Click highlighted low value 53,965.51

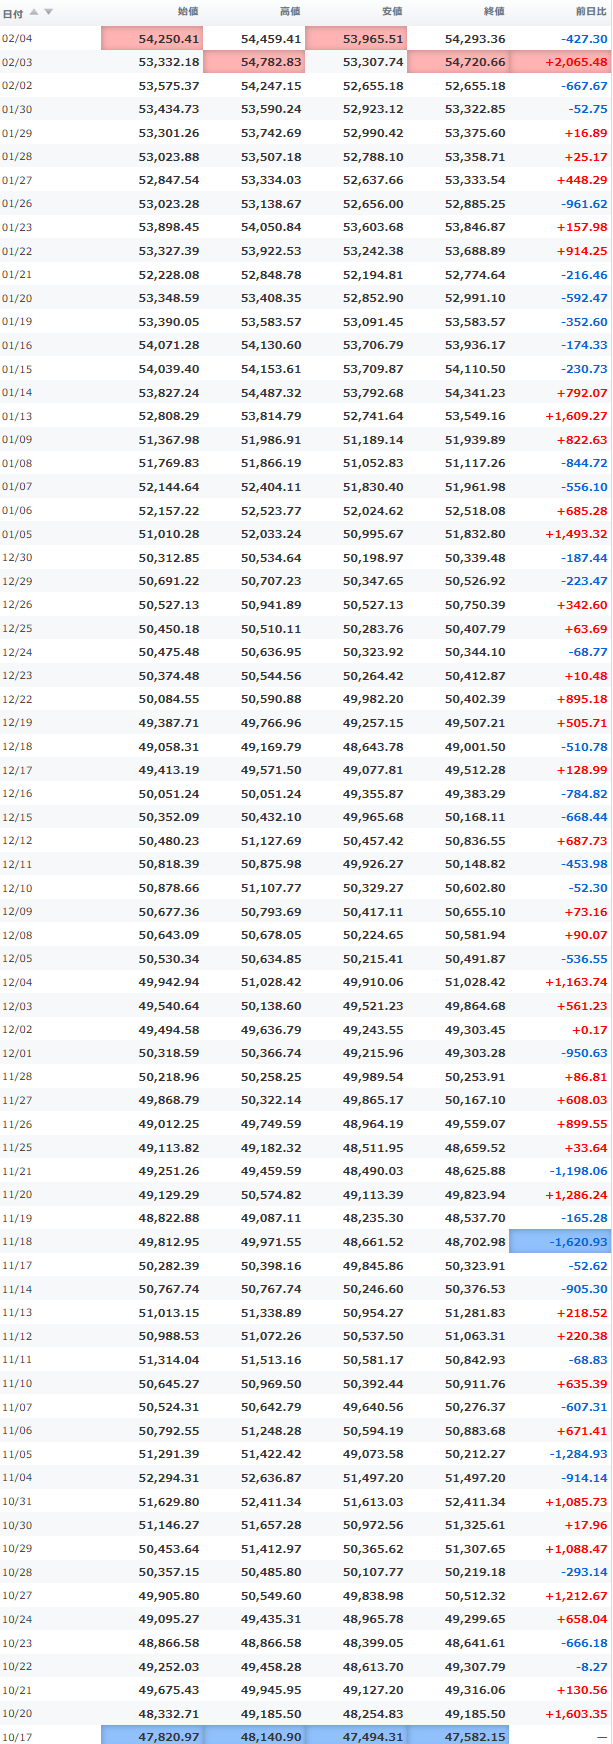click(356, 39)
